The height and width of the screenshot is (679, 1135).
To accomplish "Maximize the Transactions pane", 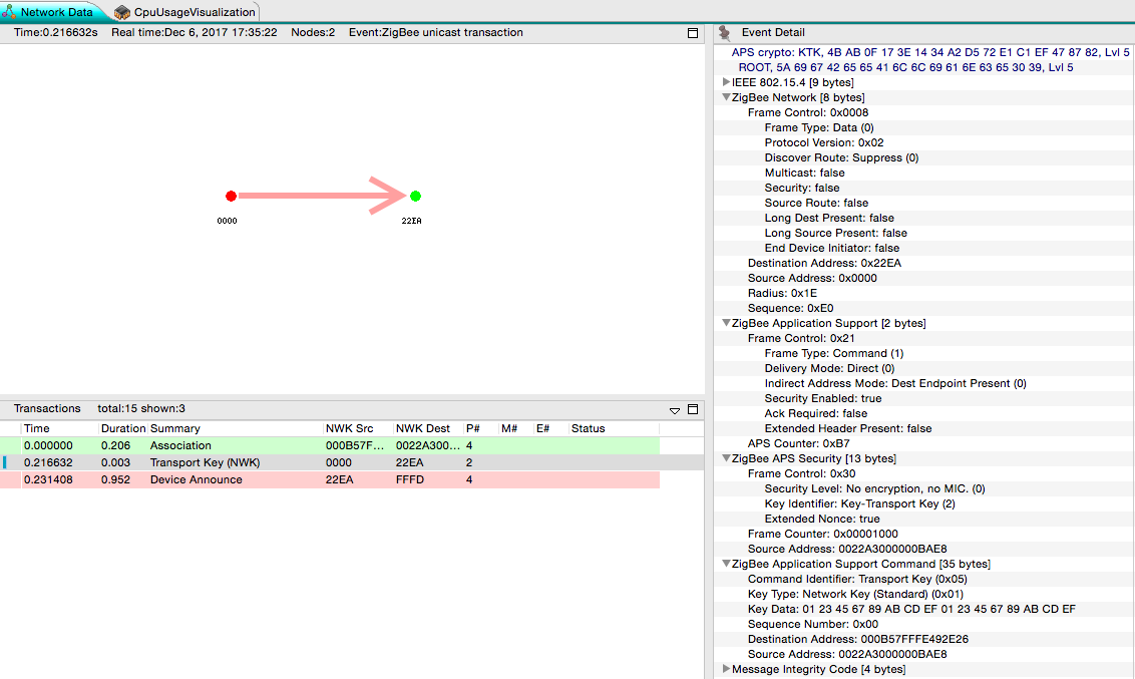I will pyautogui.click(x=693, y=409).
